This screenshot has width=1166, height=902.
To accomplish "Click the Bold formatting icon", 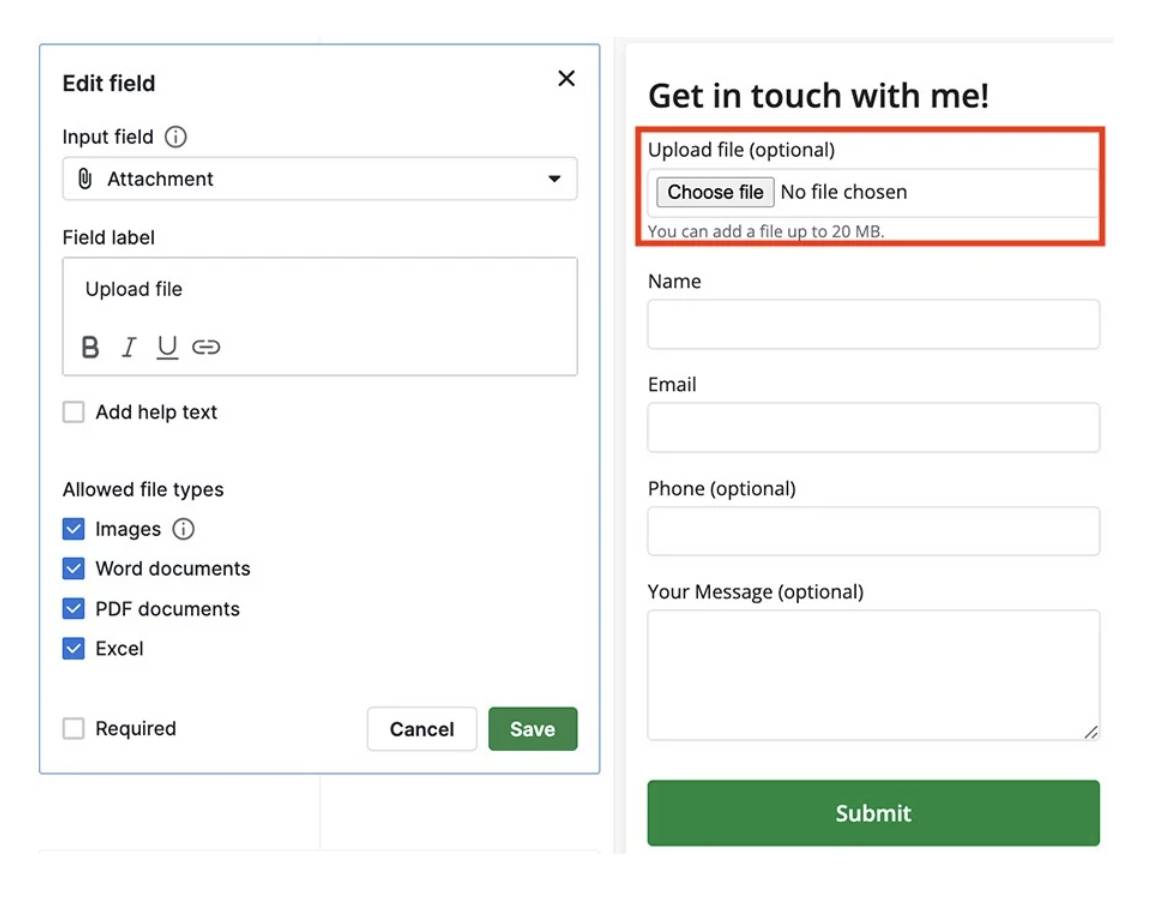I will click(x=90, y=347).
